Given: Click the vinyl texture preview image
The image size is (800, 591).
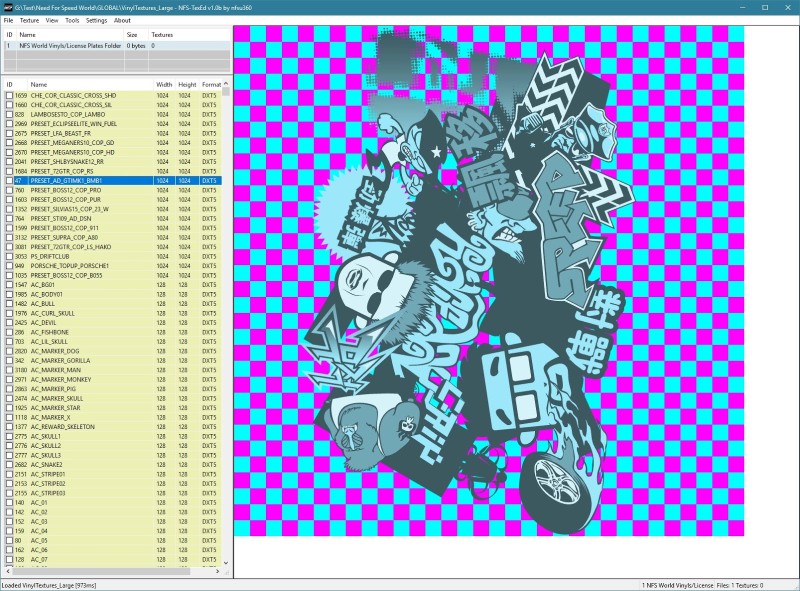Looking at the screenshot, I should click(489, 281).
